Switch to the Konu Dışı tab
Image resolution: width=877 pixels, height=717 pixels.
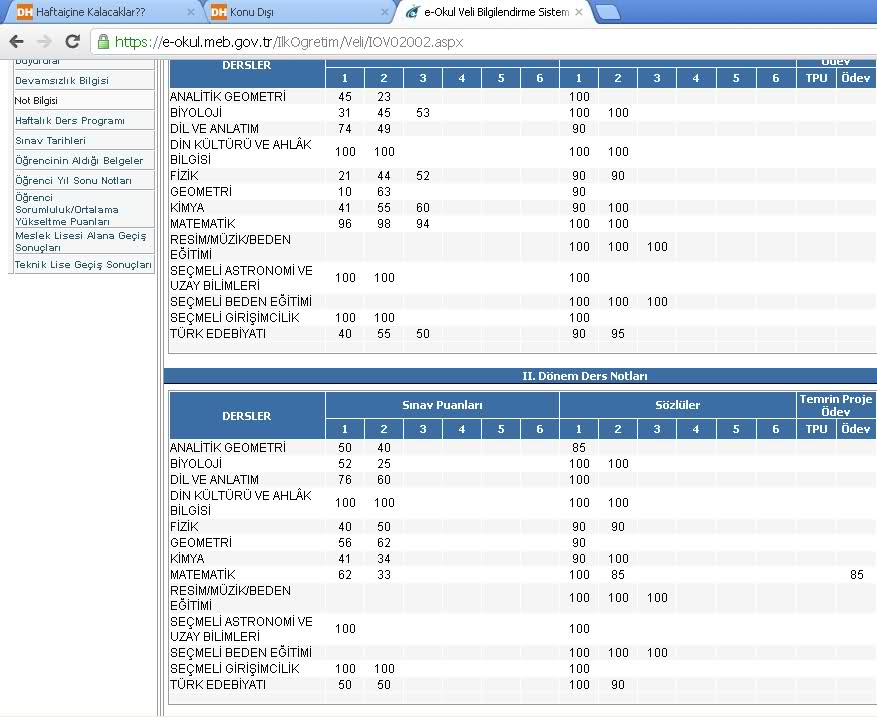[290, 13]
